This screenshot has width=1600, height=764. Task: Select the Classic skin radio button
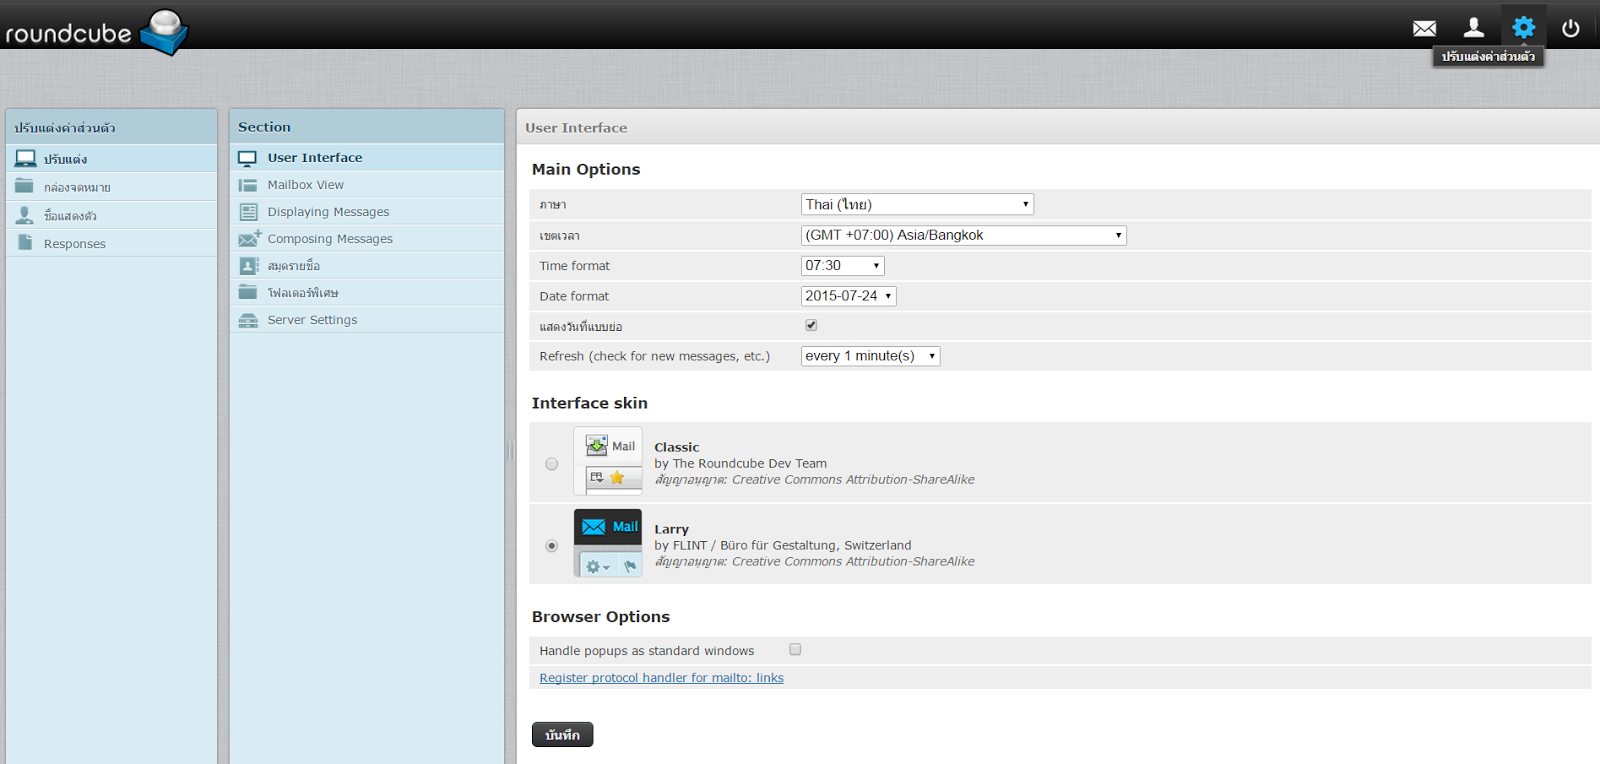click(552, 464)
